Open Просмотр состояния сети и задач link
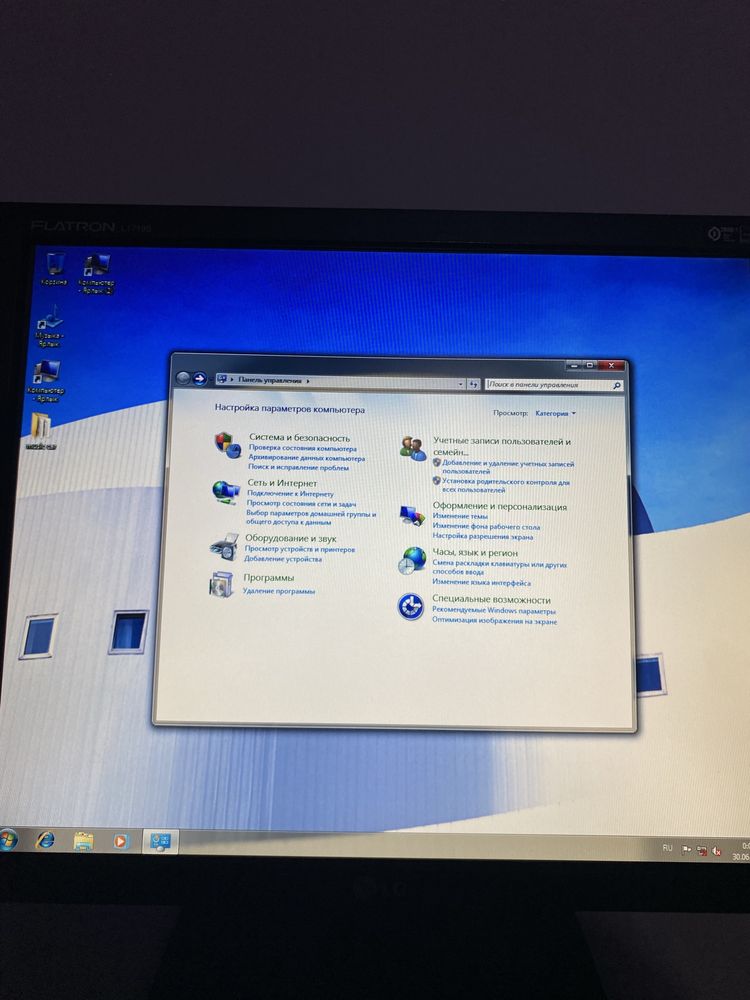Screen dimensions: 750x1000 301,503
